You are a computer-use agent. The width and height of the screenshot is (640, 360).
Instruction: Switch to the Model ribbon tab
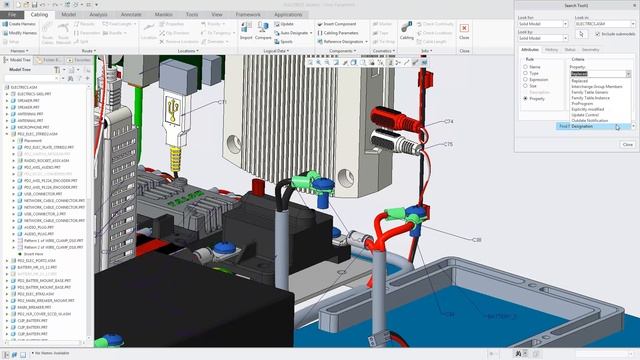tap(69, 15)
